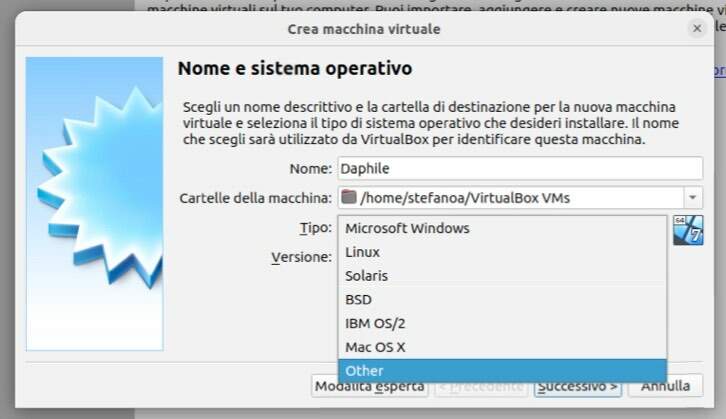Close the Crea macchina virtuale dialog

click(697, 29)
